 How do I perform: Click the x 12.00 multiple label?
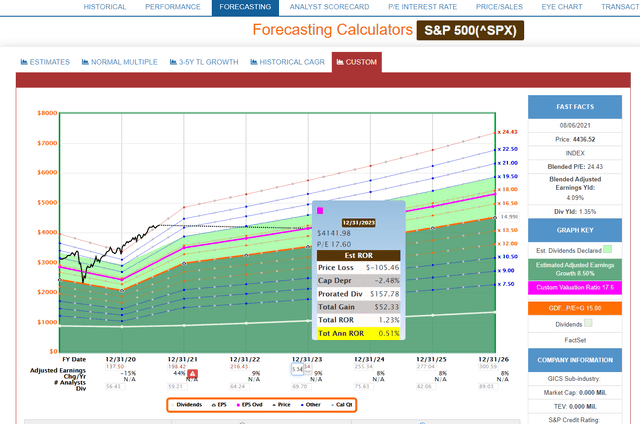point(508,244)
